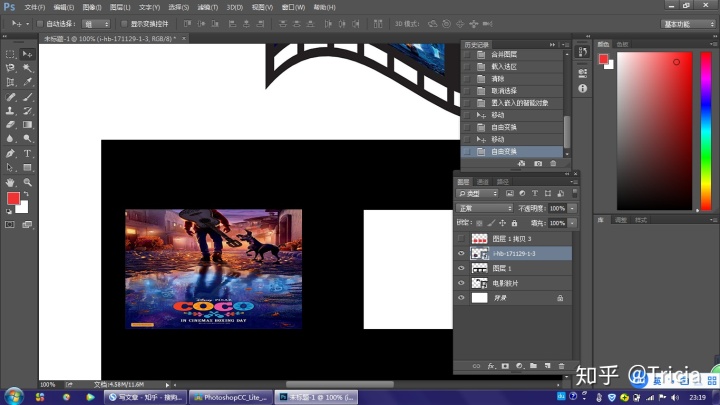Open the 图像(I) menu
Viewport: 720px width, 405px height.
[x=92, y=7]
